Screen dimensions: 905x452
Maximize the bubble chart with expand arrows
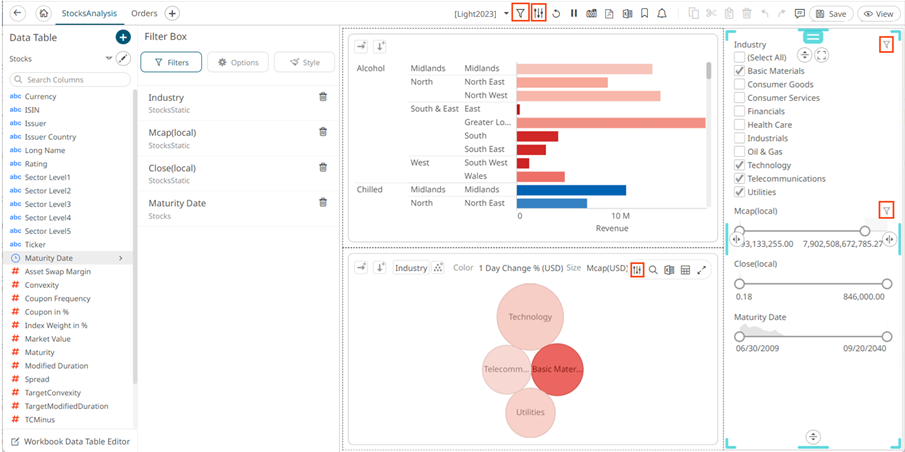[702, 269]
